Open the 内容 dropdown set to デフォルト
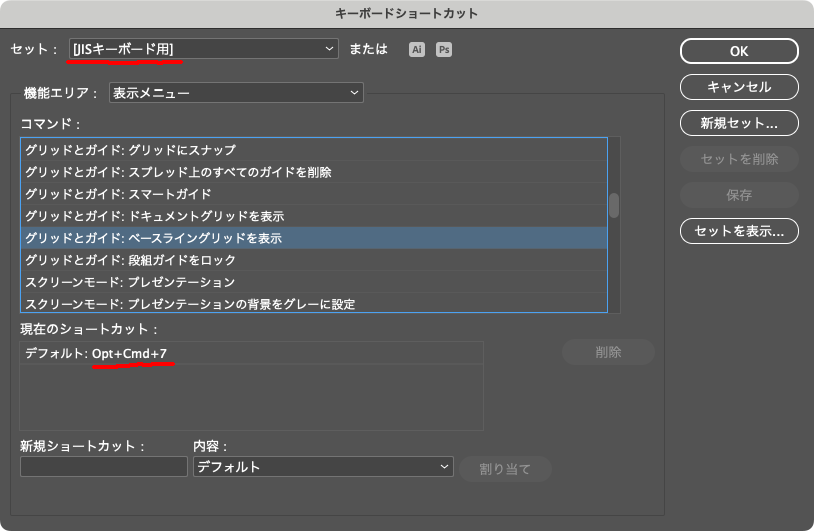 [x=322, y=467]
